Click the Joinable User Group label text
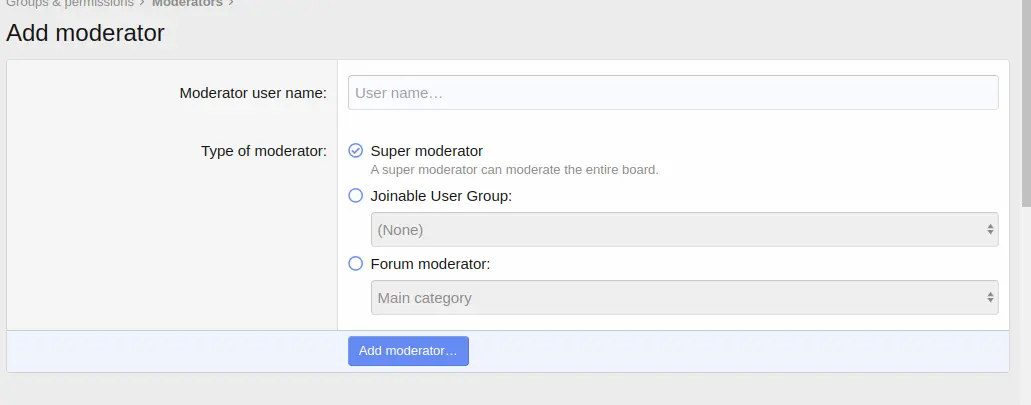Screen dimensions: 1031x405 coord(441,196)
